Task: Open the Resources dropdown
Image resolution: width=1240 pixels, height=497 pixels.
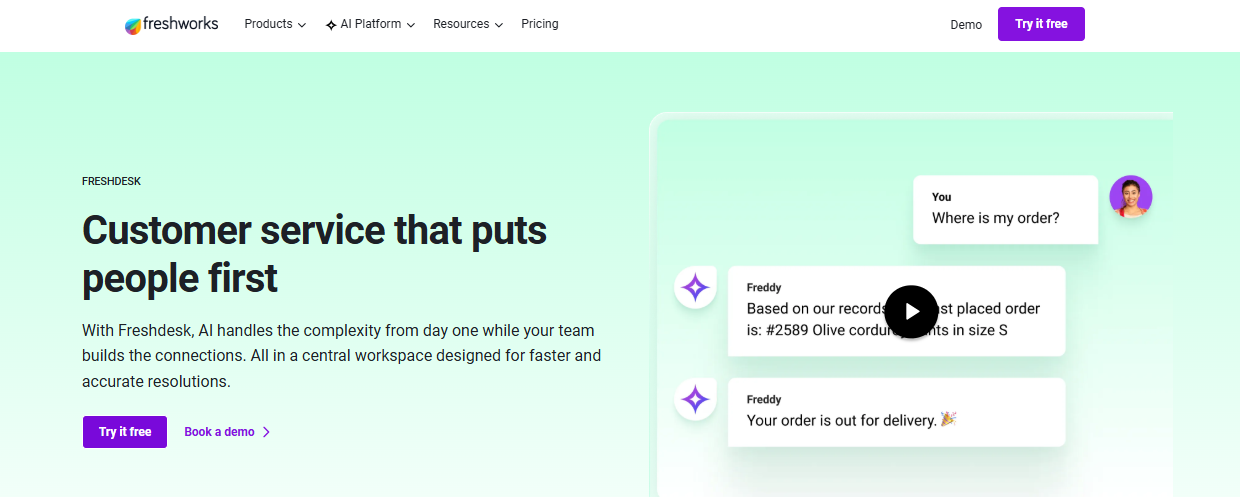Action: pyautogui.click(x=468, y=24)
